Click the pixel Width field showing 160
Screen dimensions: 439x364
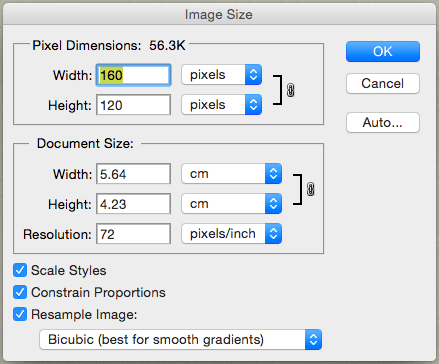click(134, 75)
